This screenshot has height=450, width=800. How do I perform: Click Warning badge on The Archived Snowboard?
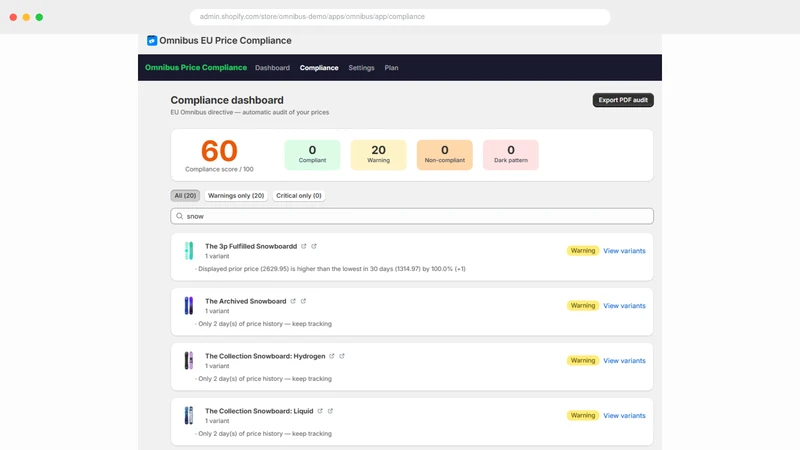pyautogui.click(x=583, y=306)
